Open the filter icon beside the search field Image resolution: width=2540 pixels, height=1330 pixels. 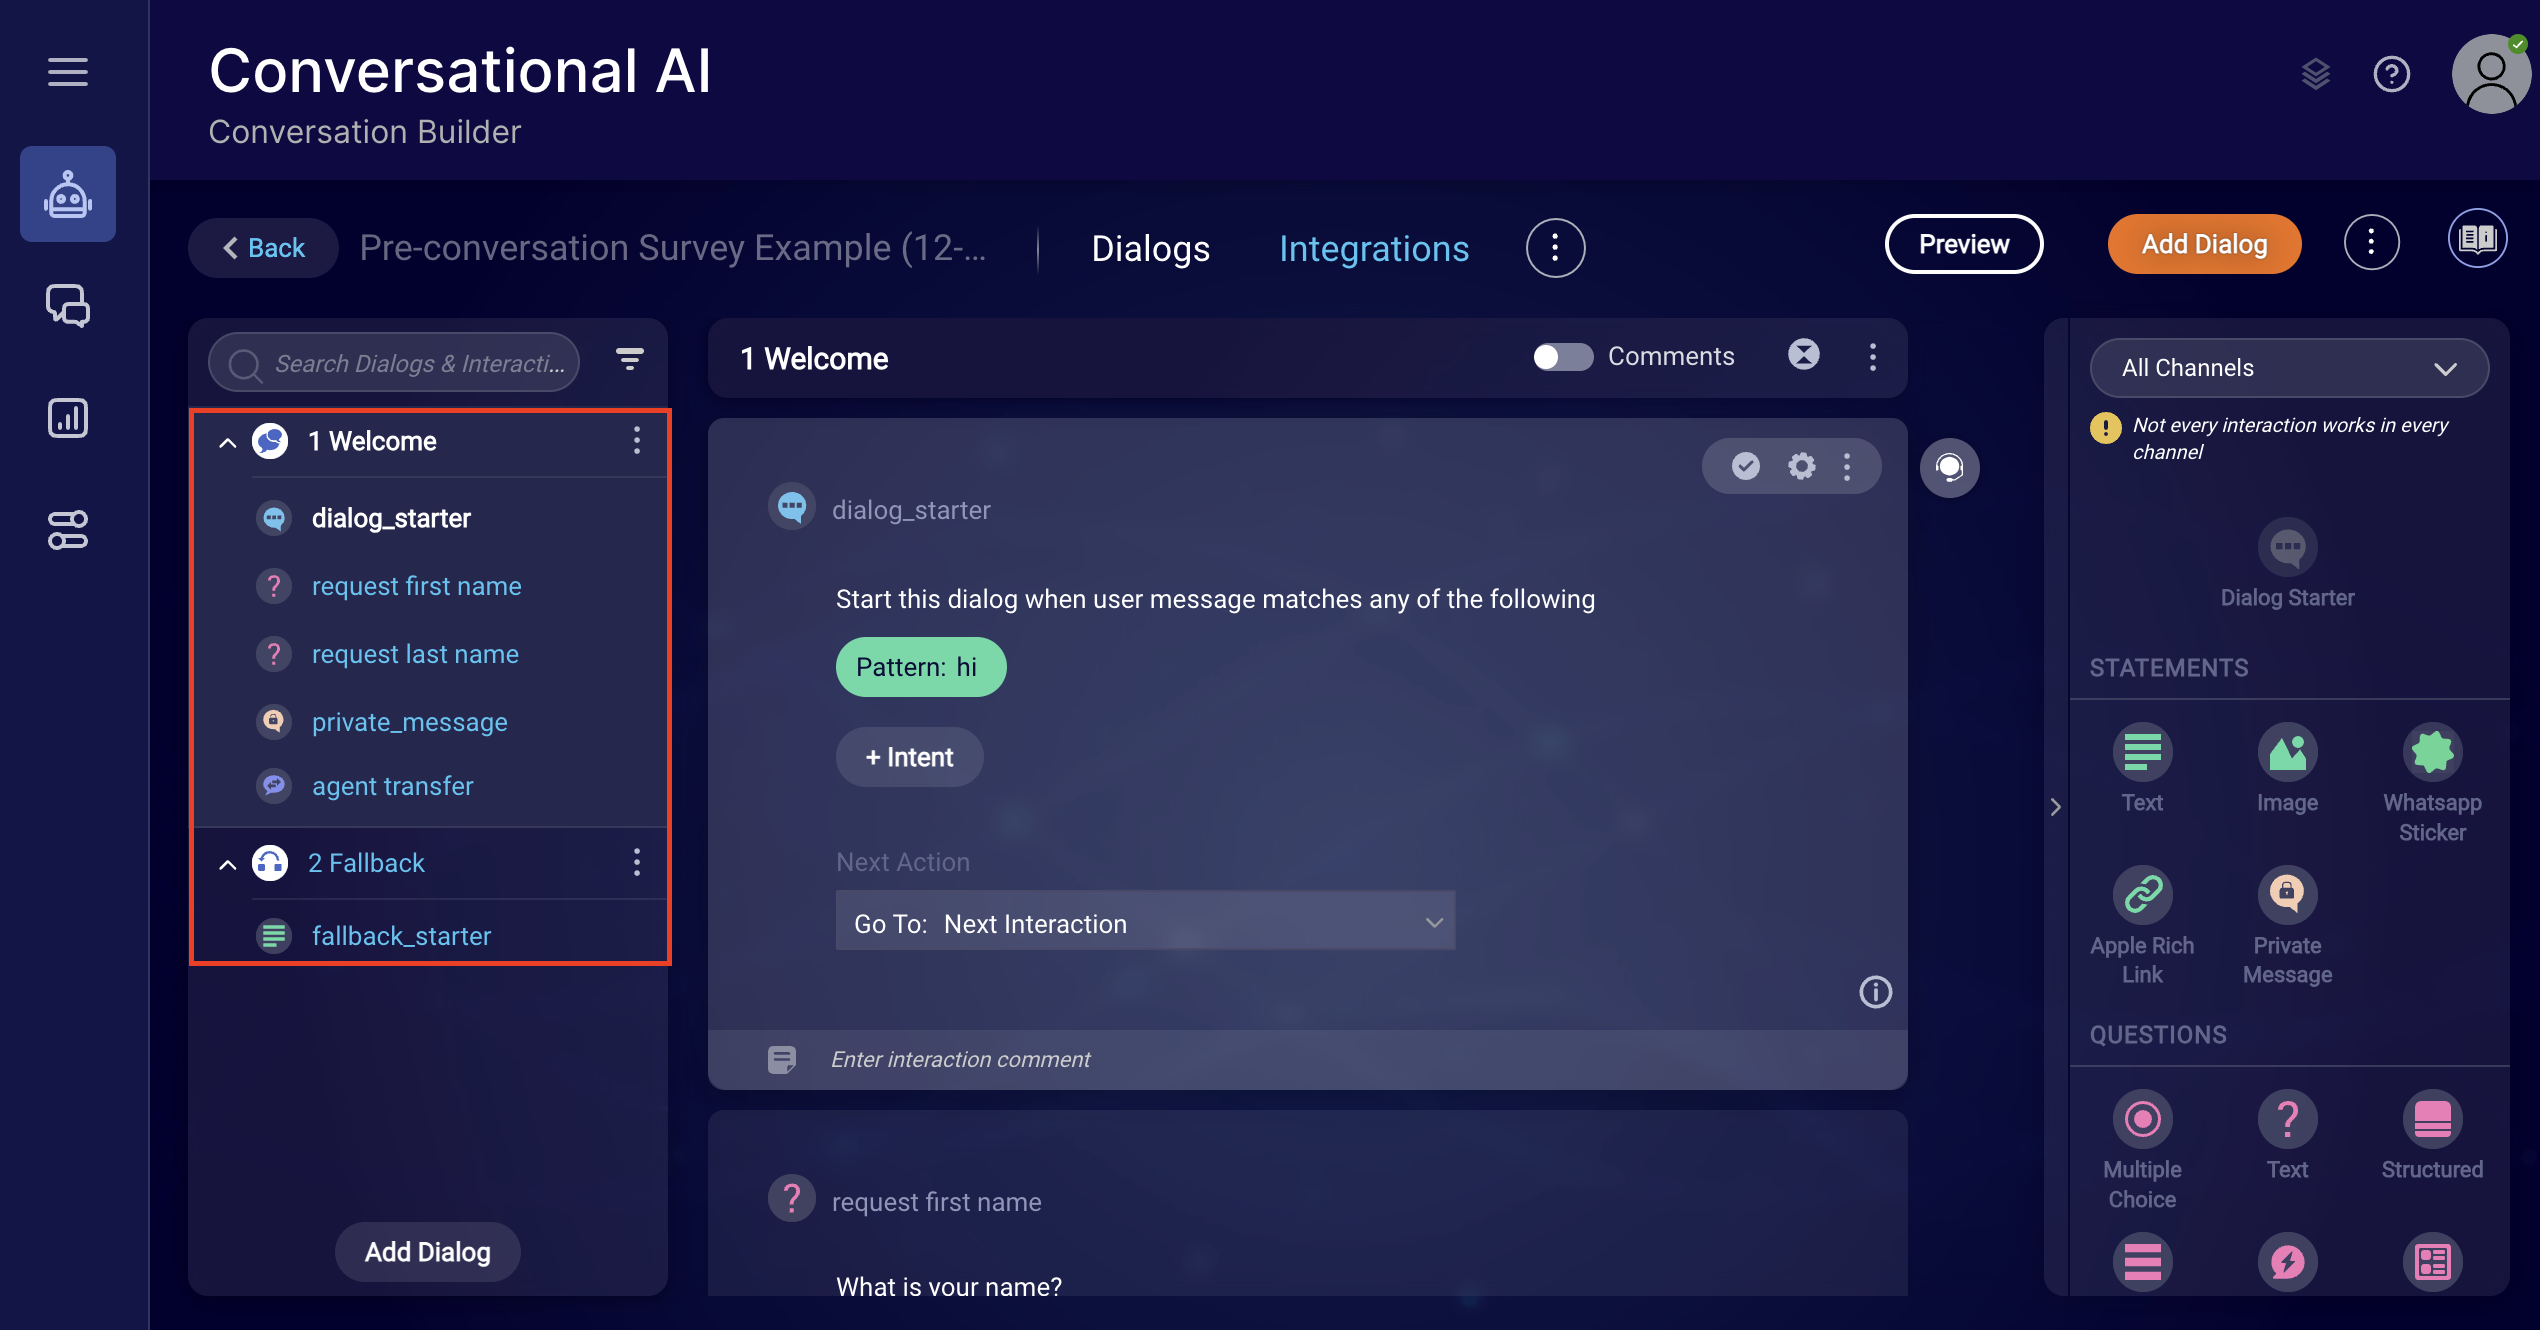[x=629, y=361]
